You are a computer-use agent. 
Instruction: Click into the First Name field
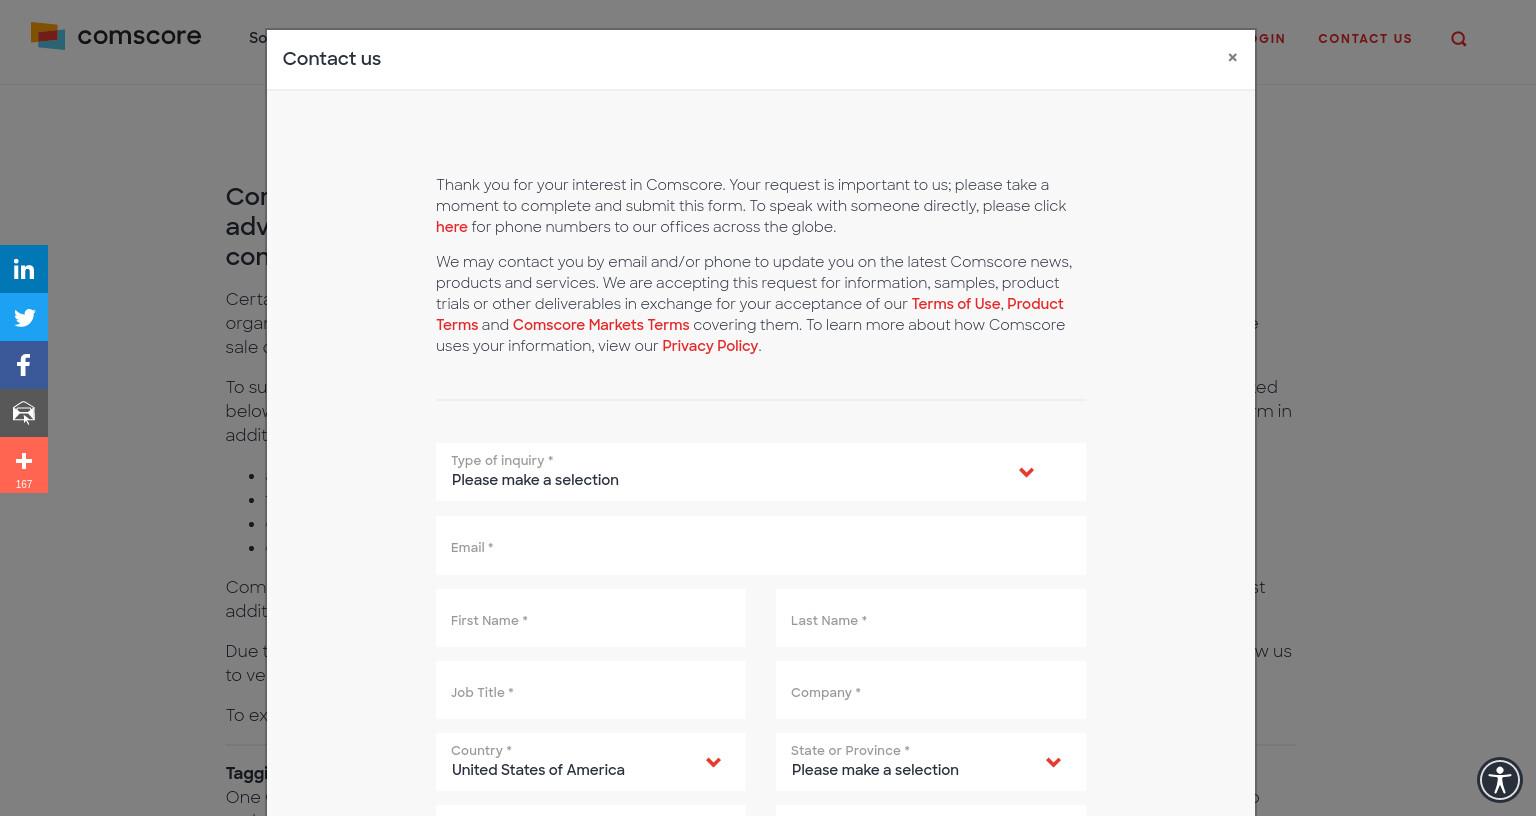tap(591, 618)
